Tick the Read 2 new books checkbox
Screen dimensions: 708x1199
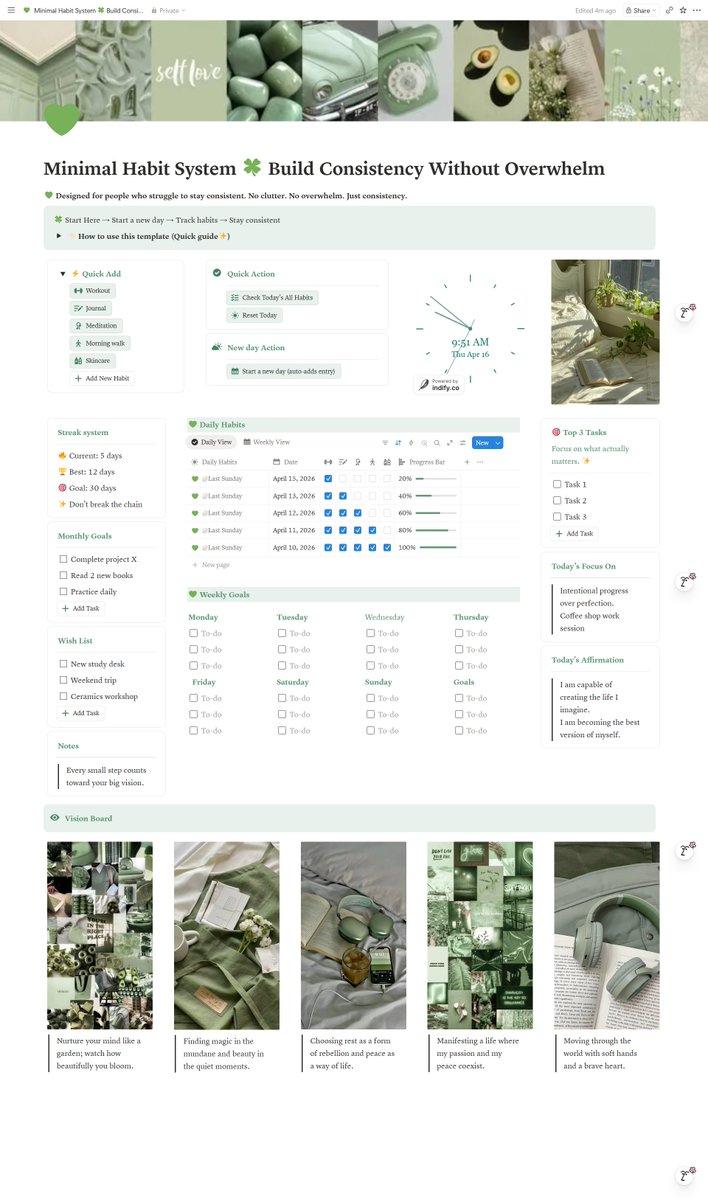(63, 575)
